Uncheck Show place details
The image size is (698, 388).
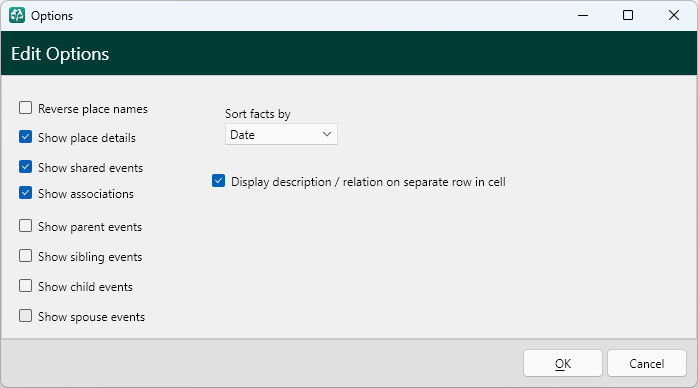25,137
